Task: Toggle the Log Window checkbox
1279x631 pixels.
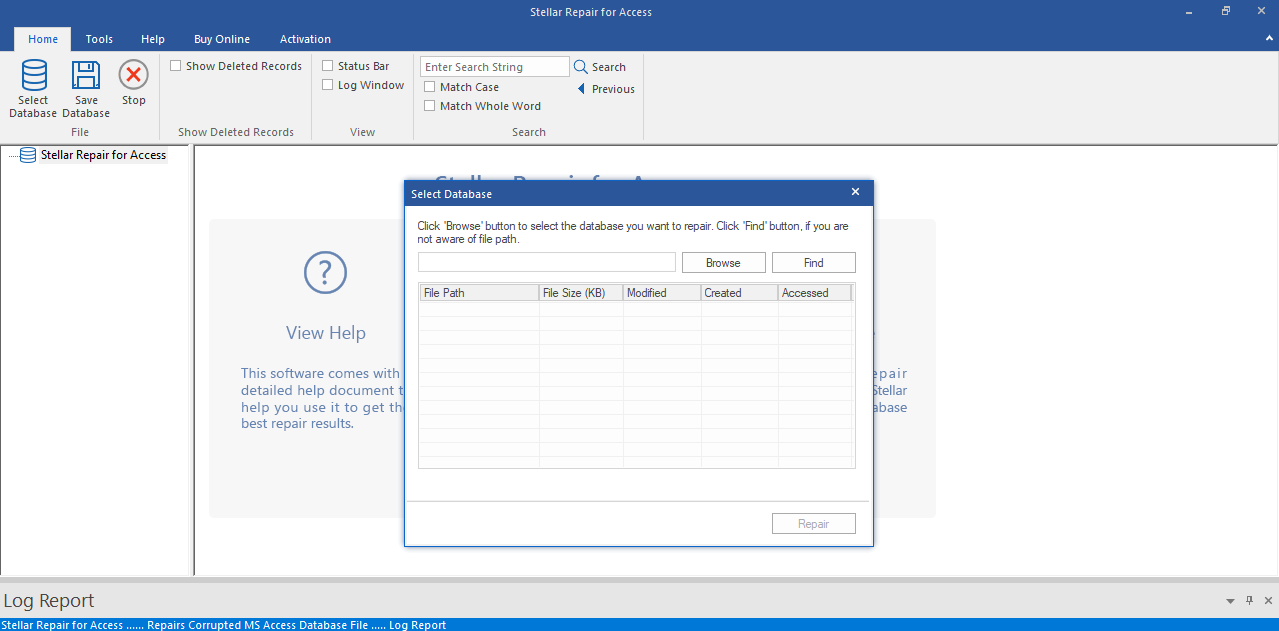Action: (328, 85)
